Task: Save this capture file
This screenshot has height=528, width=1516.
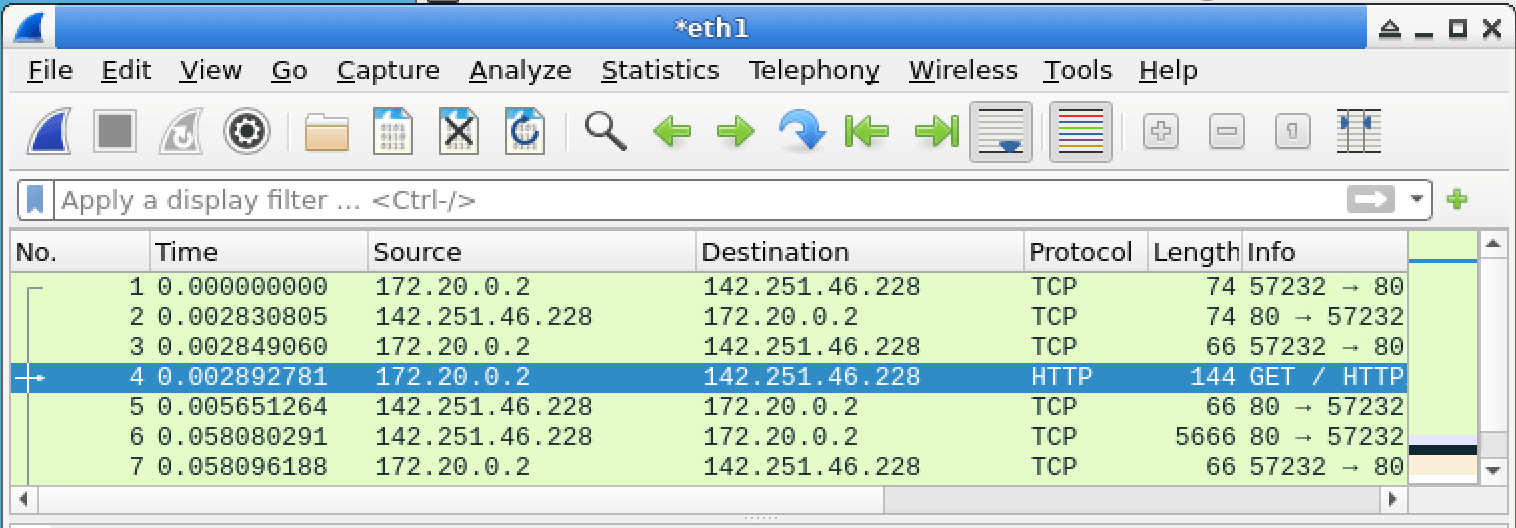Action: click(393, 131)
